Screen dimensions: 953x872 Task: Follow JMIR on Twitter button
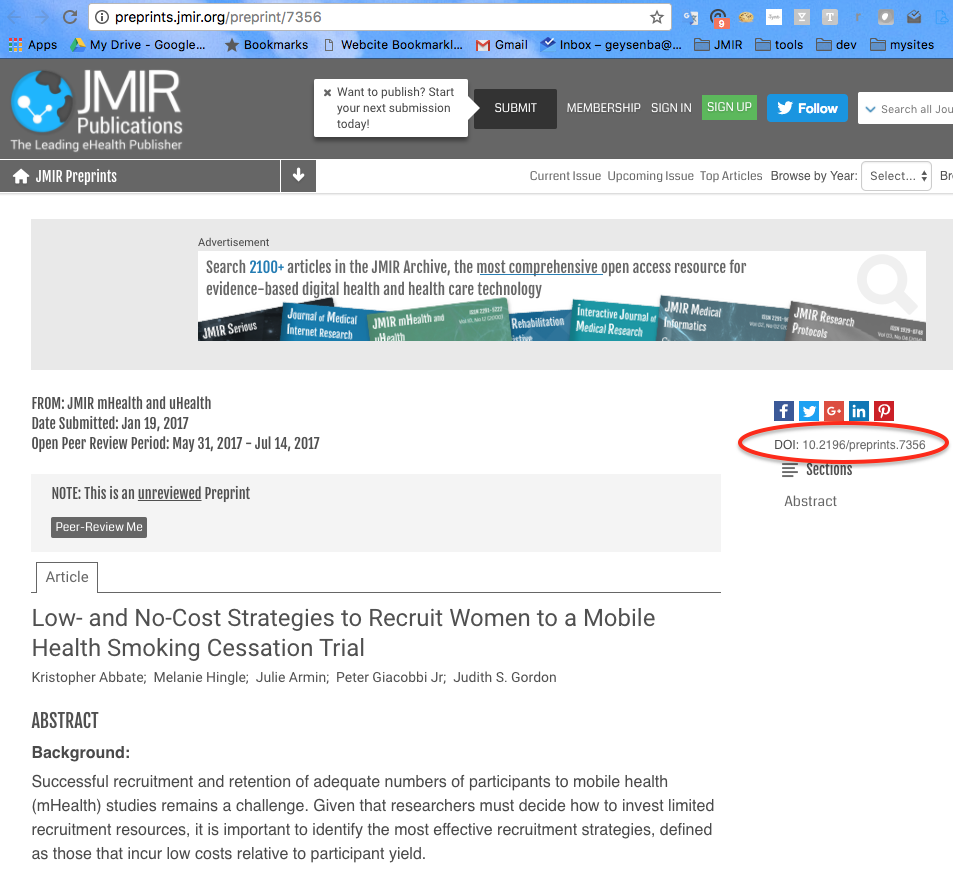(807, 108)
